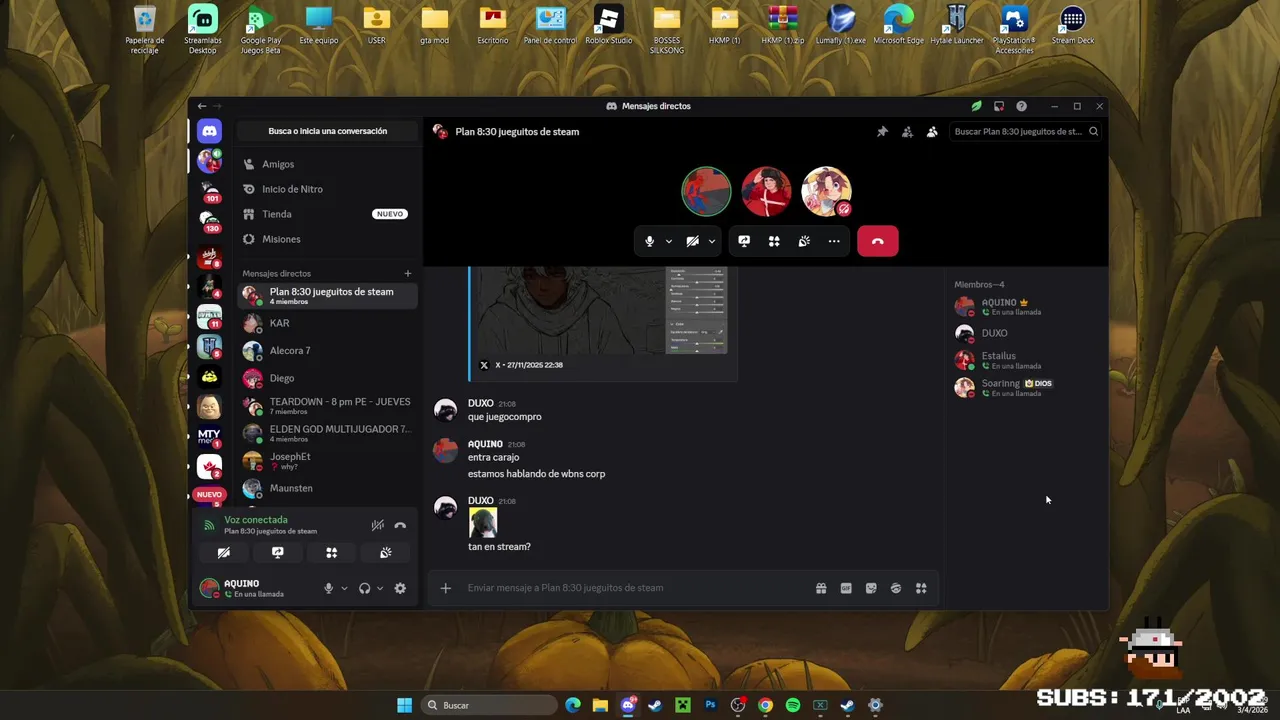Share screen button in voice panel

pos(278,552)
